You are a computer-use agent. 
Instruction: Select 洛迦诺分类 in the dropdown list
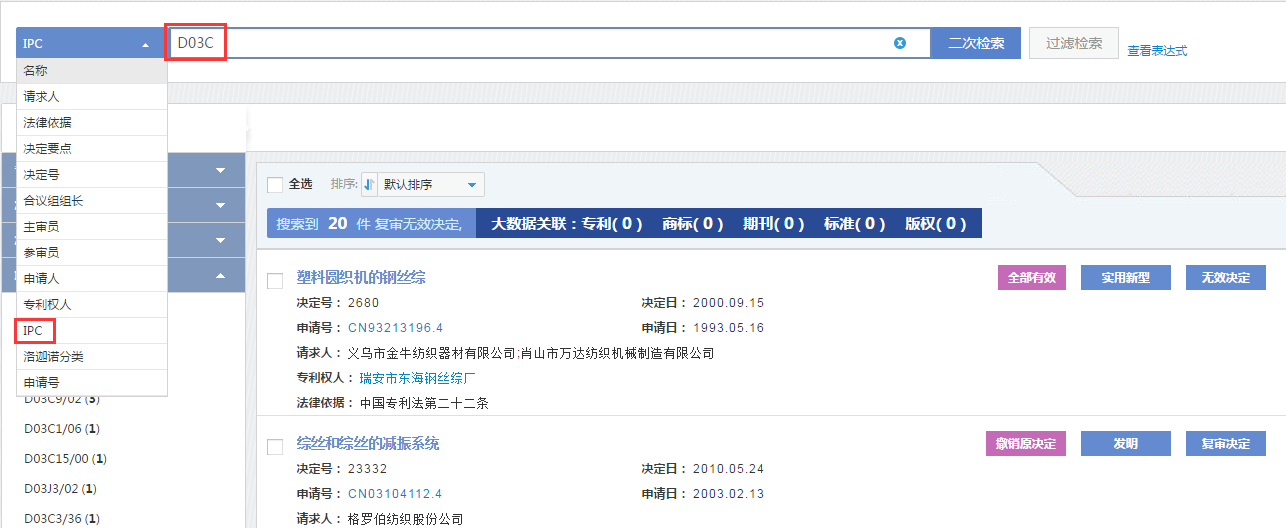(x=54, y=357)
